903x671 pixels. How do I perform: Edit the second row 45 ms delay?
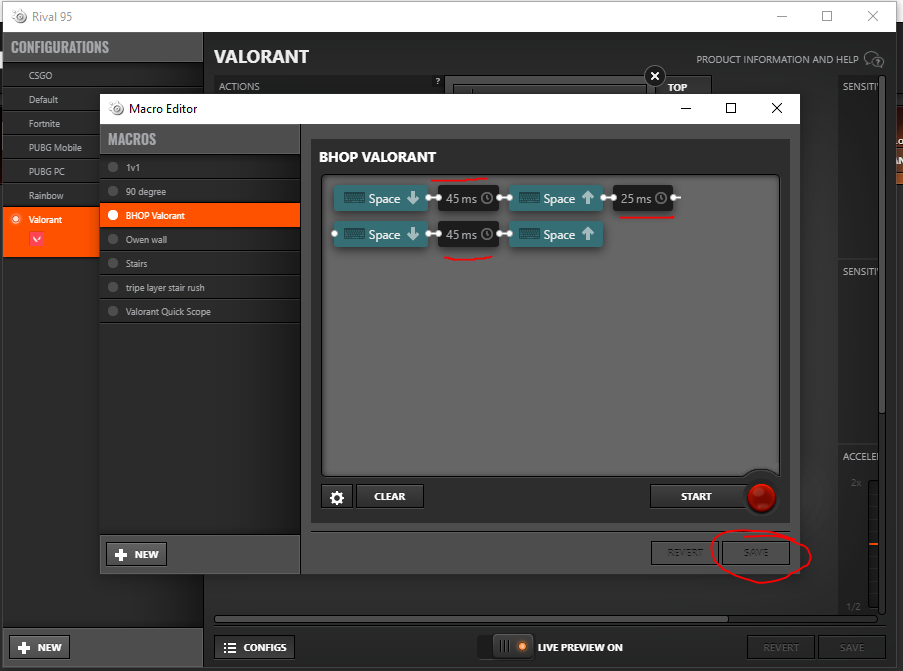click(x=468, y=234)
